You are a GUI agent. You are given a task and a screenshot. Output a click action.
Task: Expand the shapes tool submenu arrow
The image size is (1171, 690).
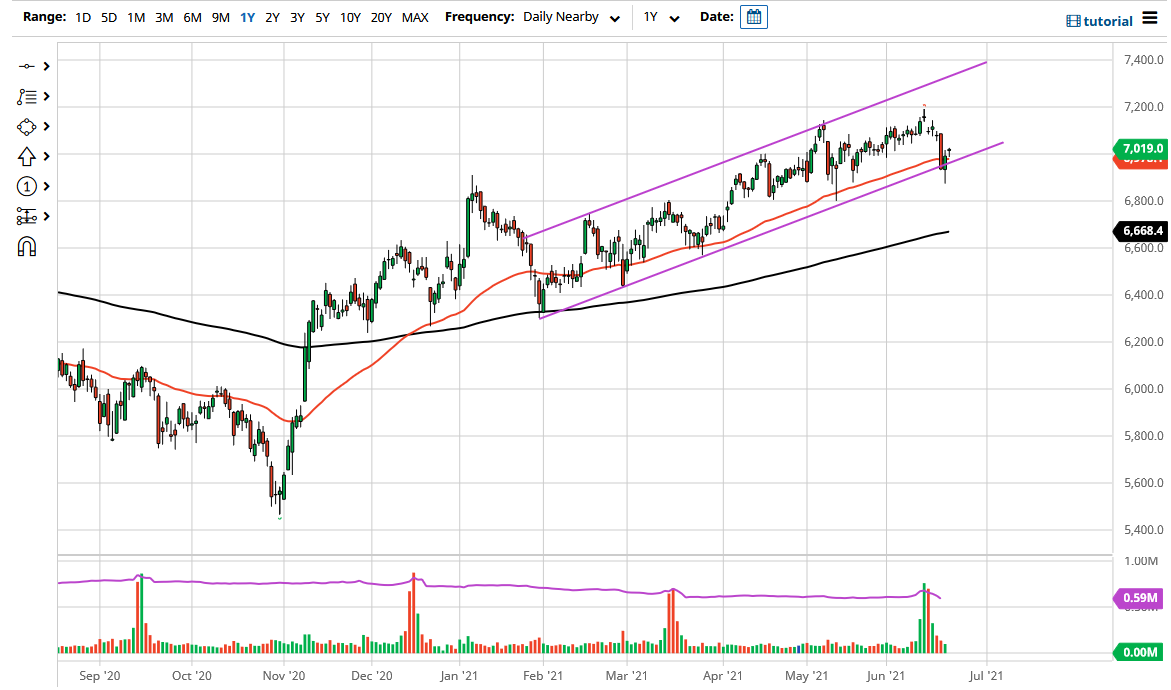[x=46, y=127]
